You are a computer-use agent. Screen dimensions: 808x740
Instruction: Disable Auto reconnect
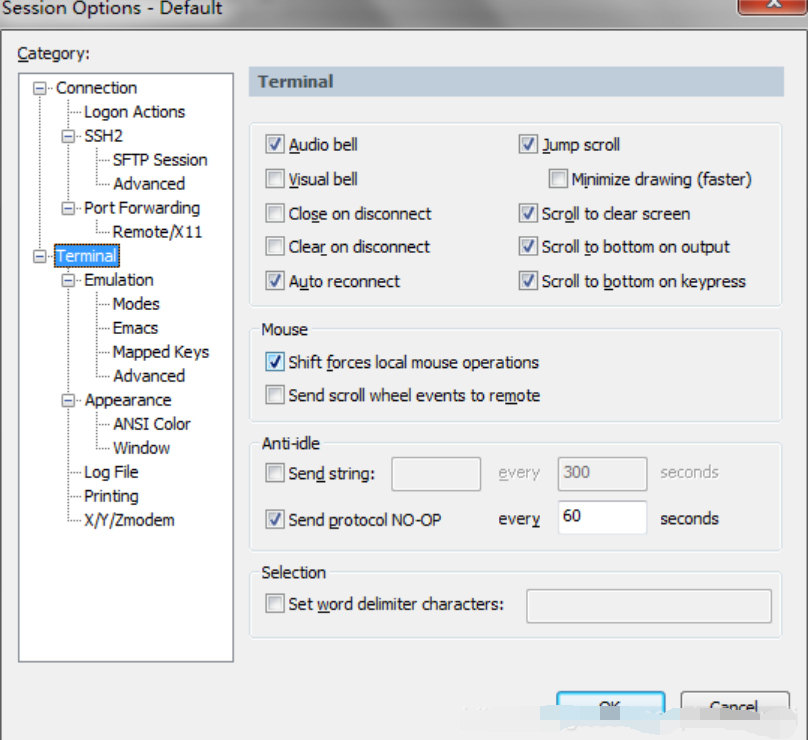(x=275, y=281)
